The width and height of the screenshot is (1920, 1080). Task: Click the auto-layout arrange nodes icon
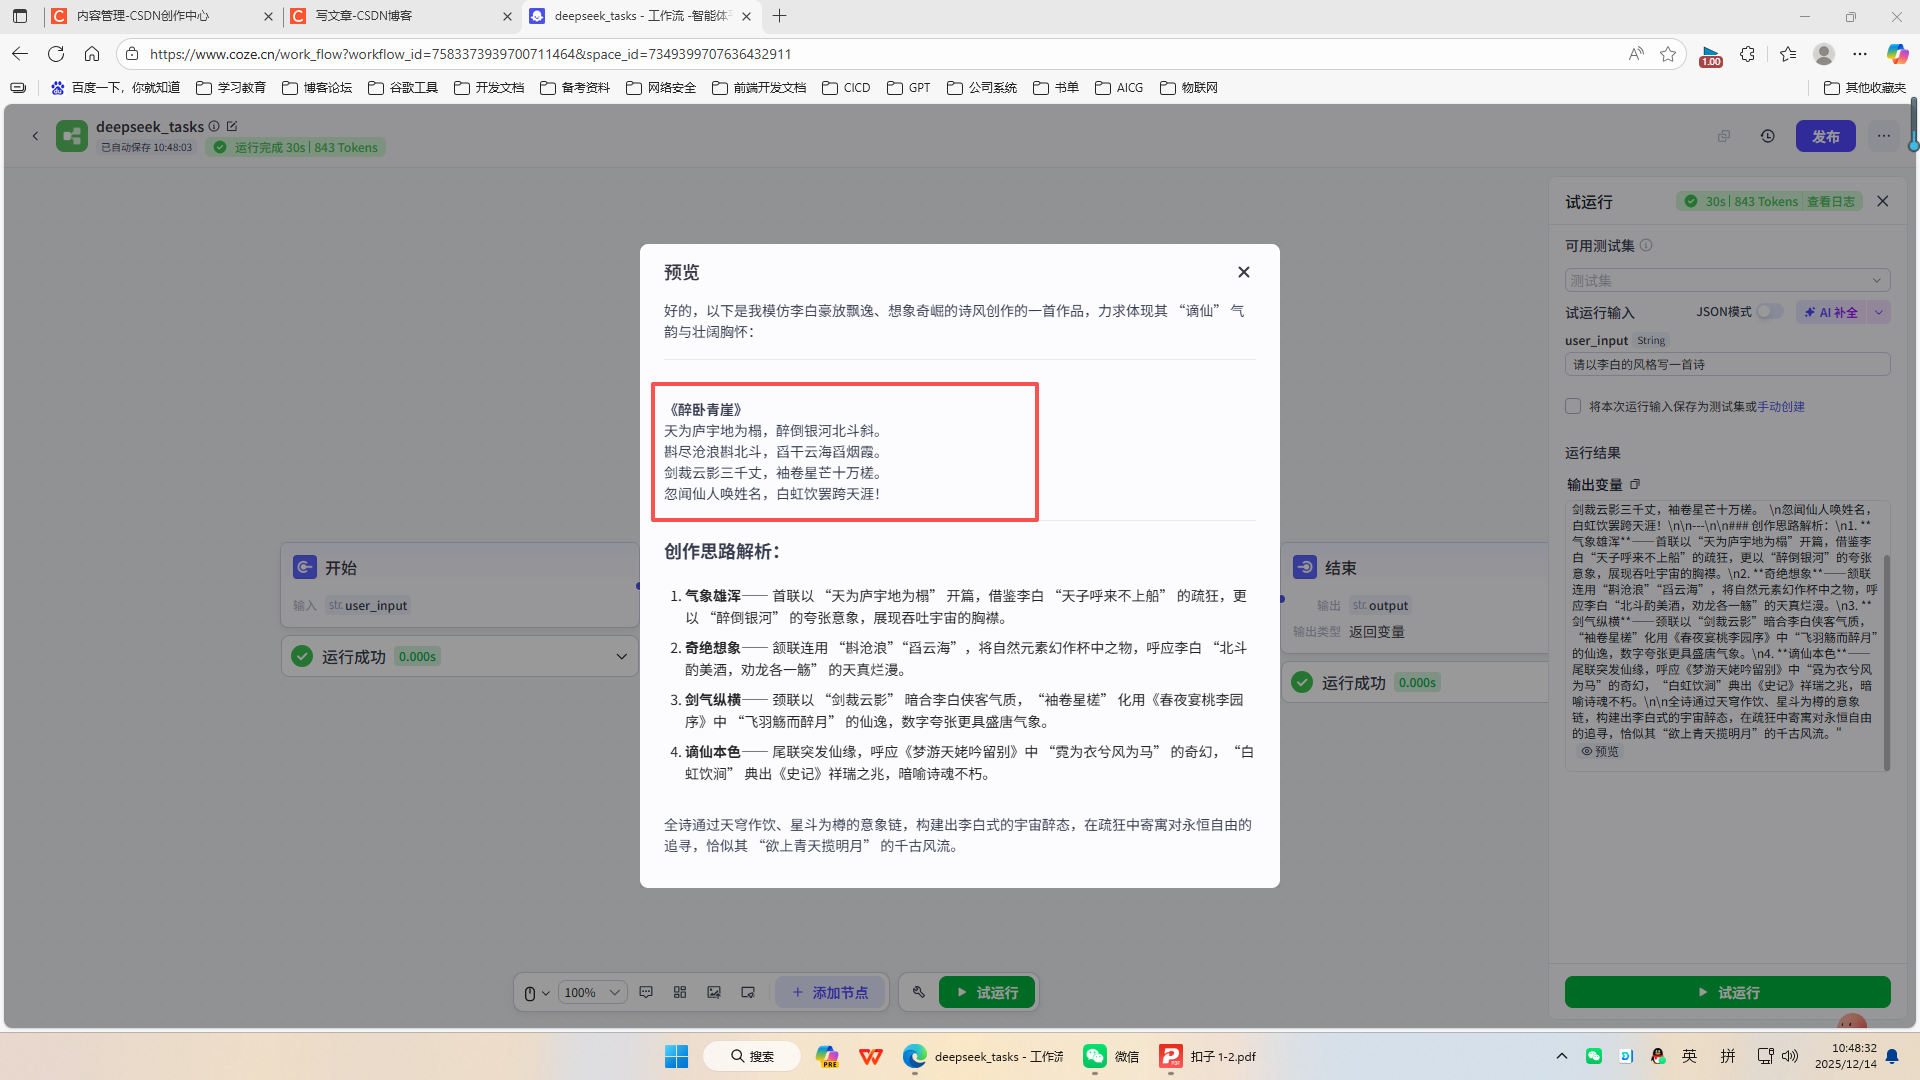pos(680,992)
